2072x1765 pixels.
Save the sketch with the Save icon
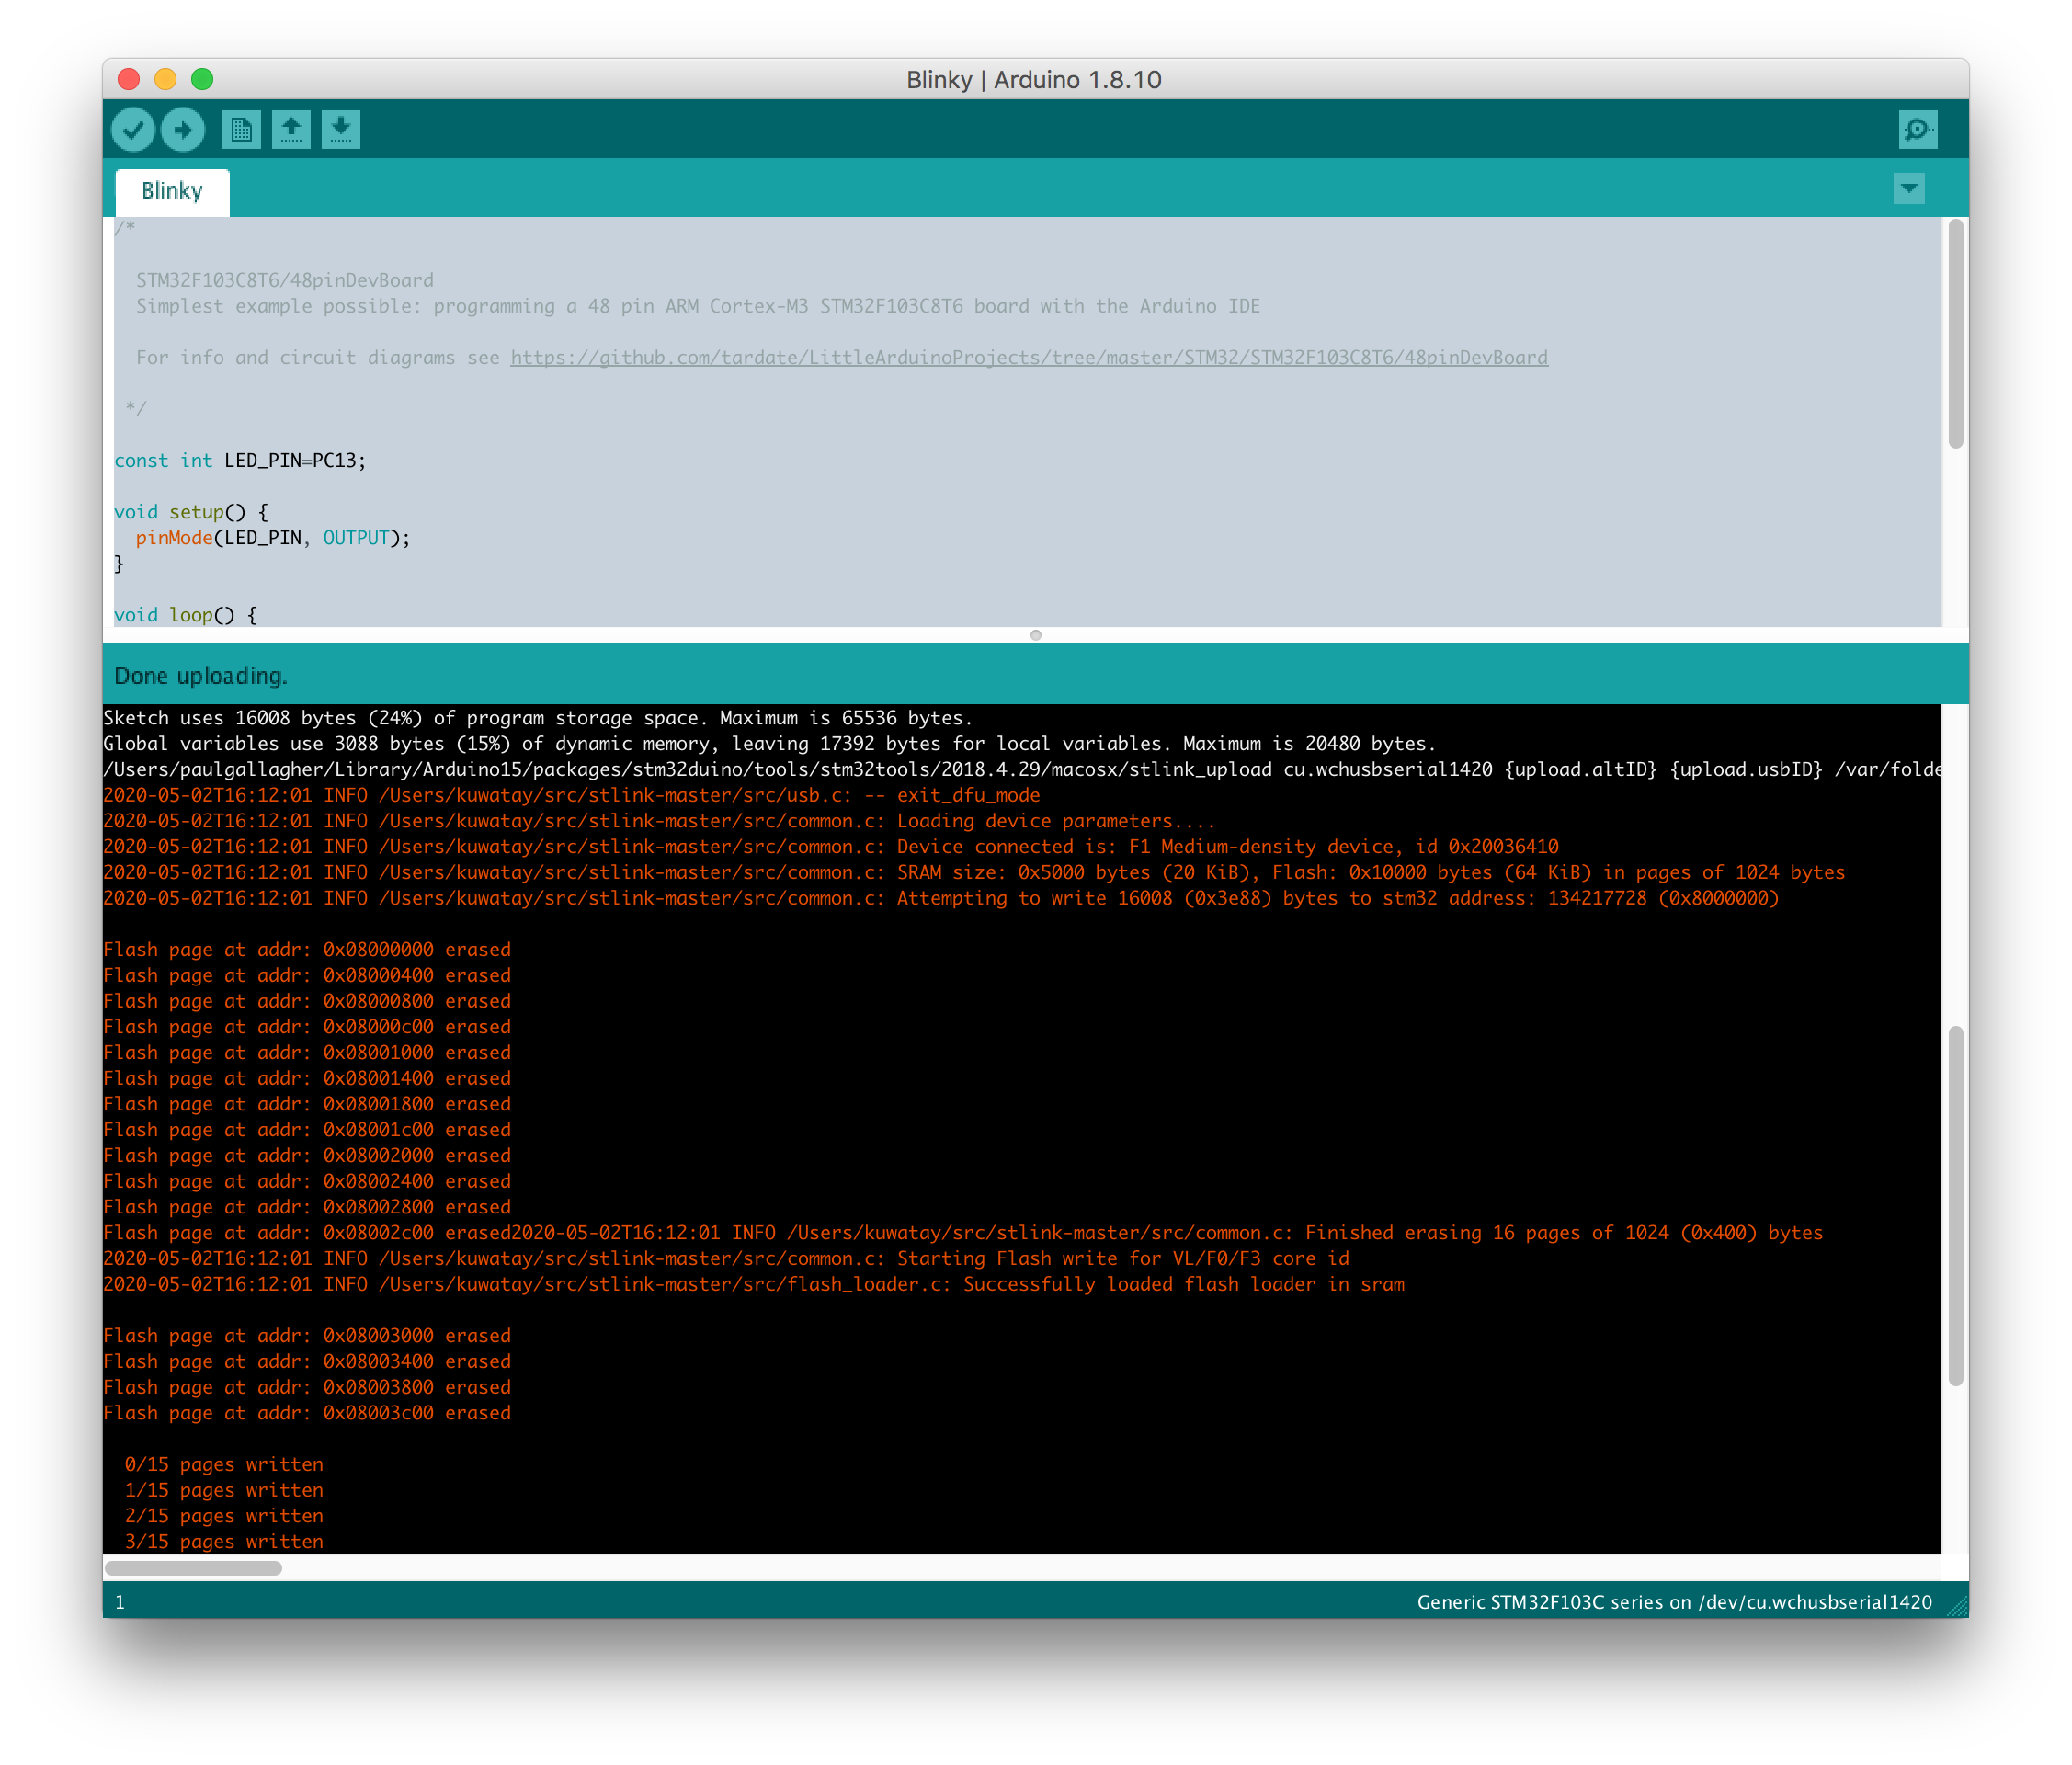[341, 129]
